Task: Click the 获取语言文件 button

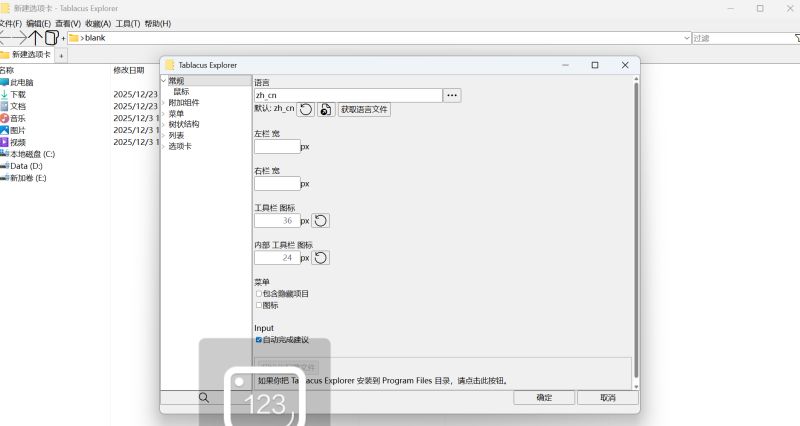Action: coord(364,109)
